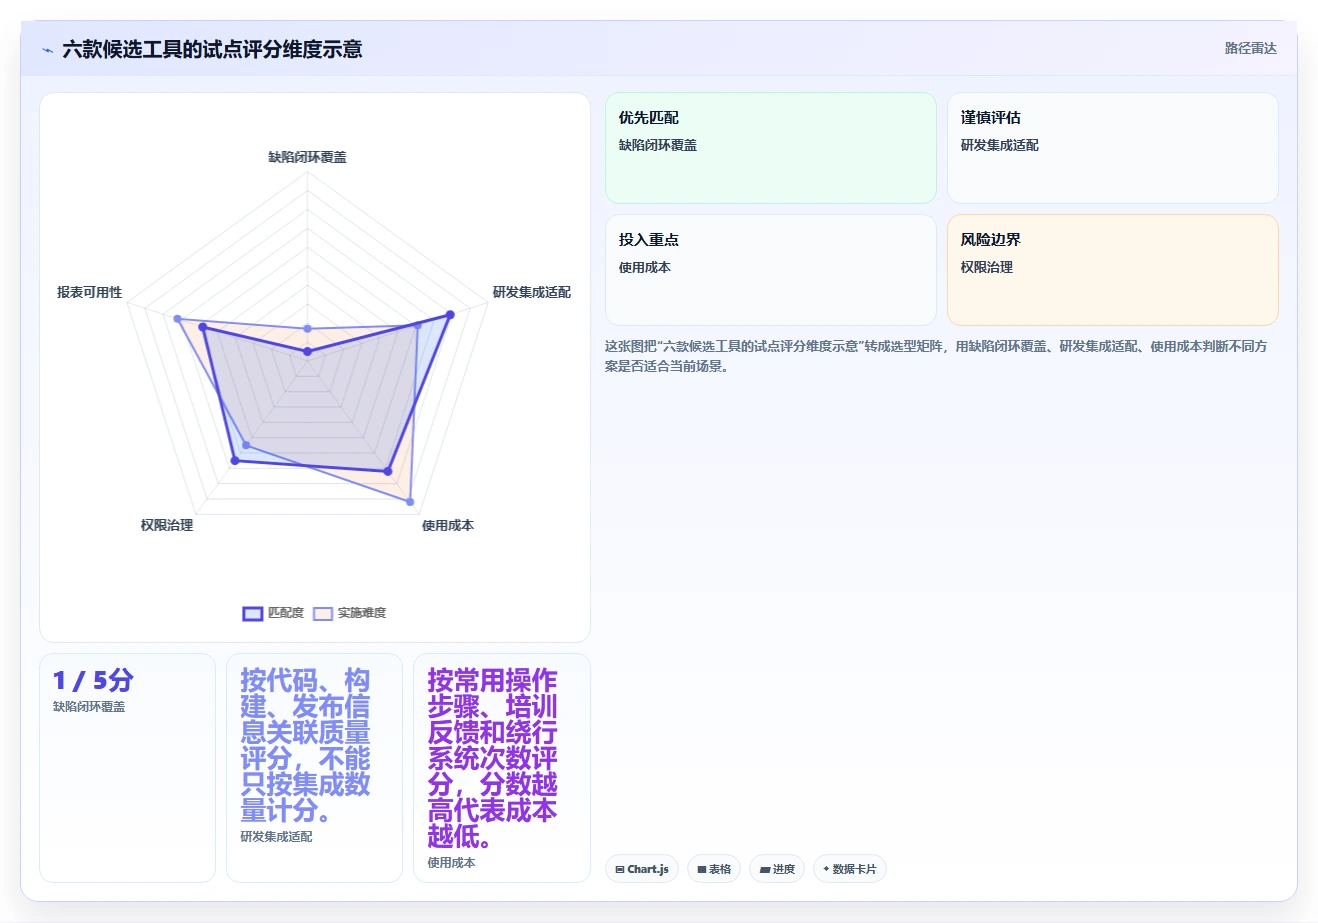The height and width of the screenshot is (923, 1318).
Task: Click the light purple text starting 按代码、构建
Action: 306,746
